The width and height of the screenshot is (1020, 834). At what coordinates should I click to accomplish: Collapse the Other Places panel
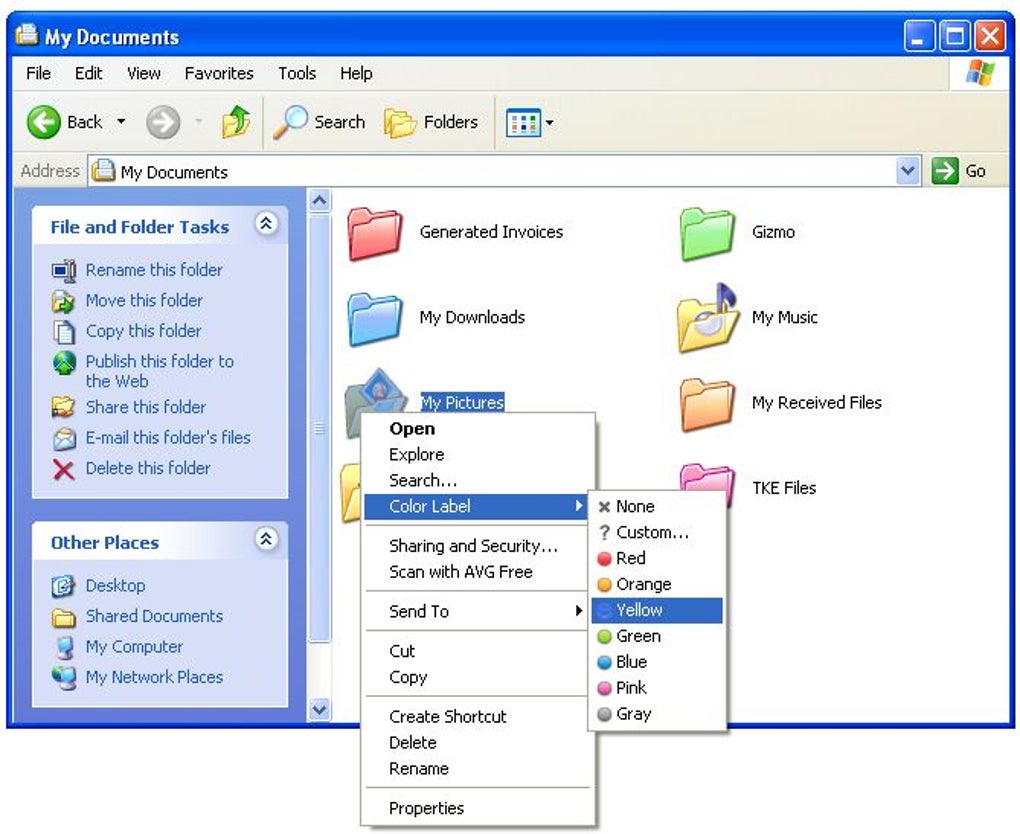click(266, 539)
